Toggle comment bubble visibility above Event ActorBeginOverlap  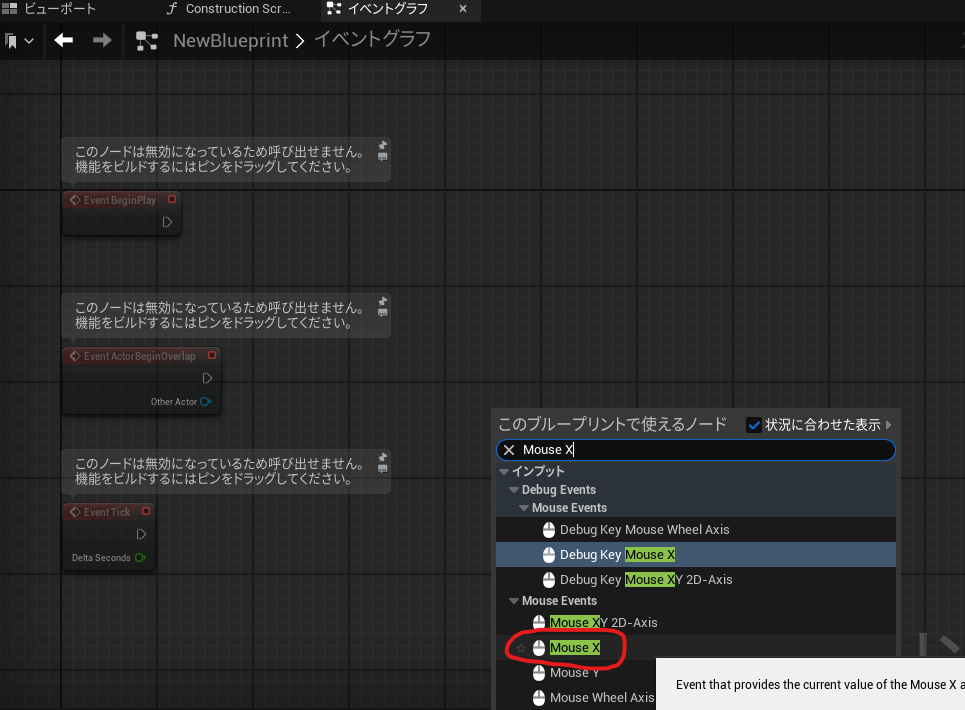coord(383,313)
